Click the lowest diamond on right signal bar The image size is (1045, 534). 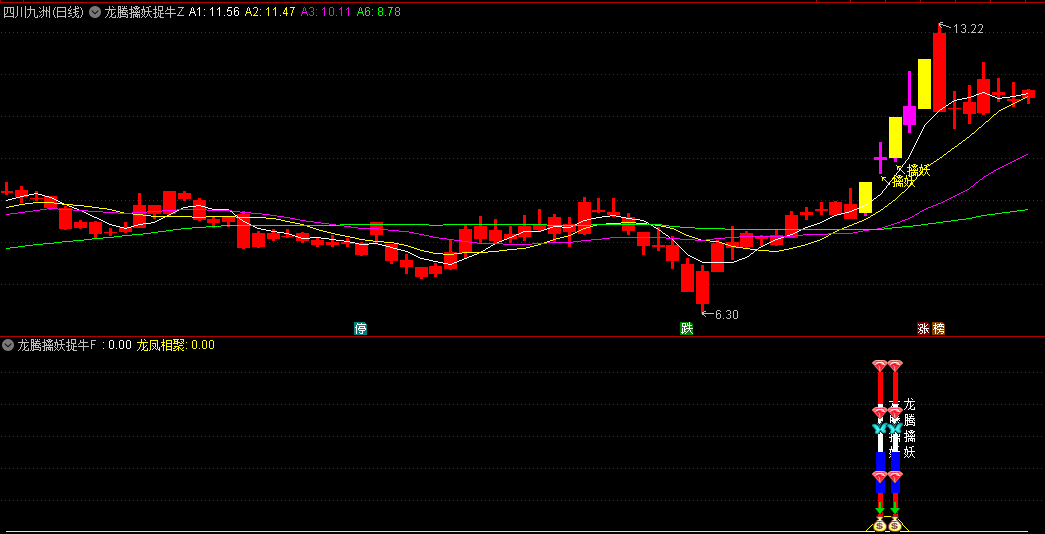[x=895, y=476]
